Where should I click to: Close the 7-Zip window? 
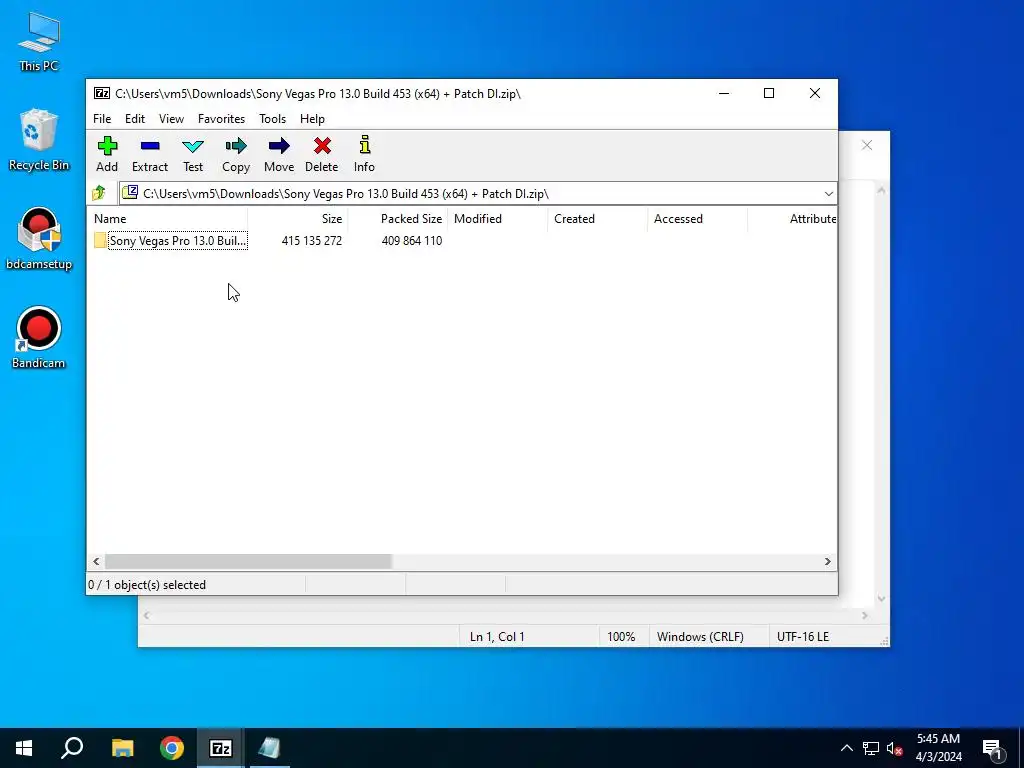point(814,93)
